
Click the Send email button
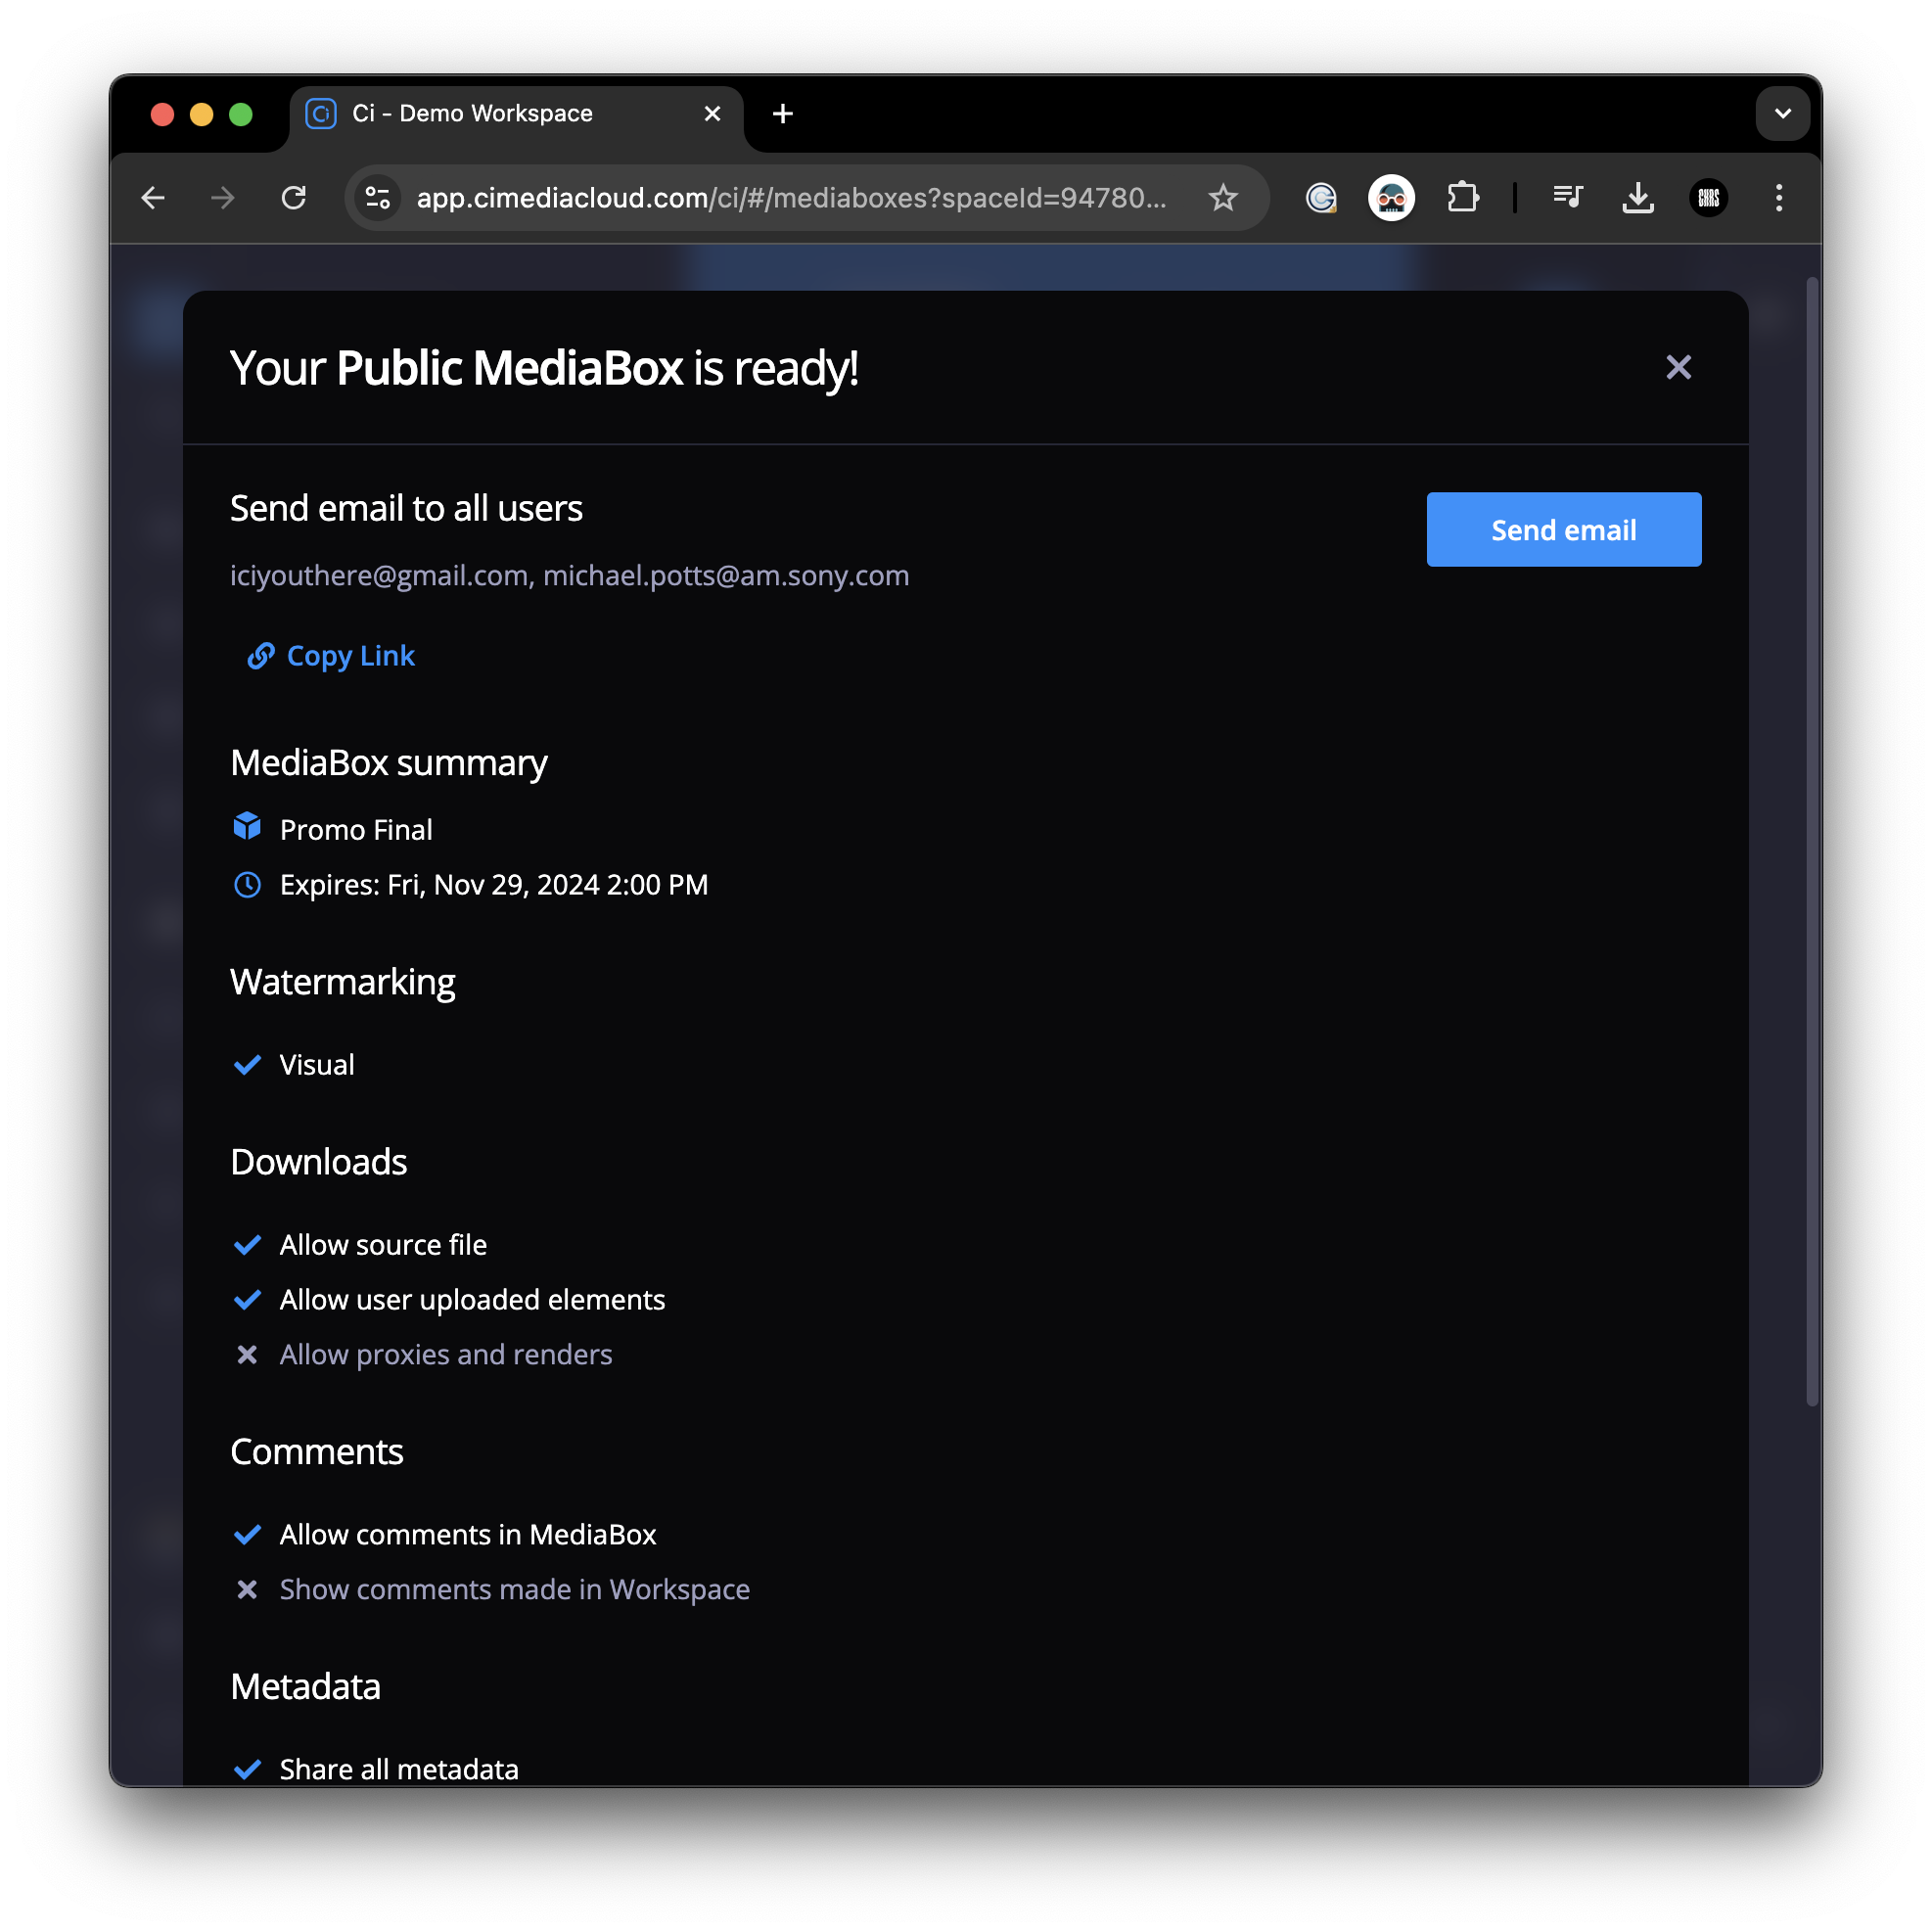click(1563, 529)
